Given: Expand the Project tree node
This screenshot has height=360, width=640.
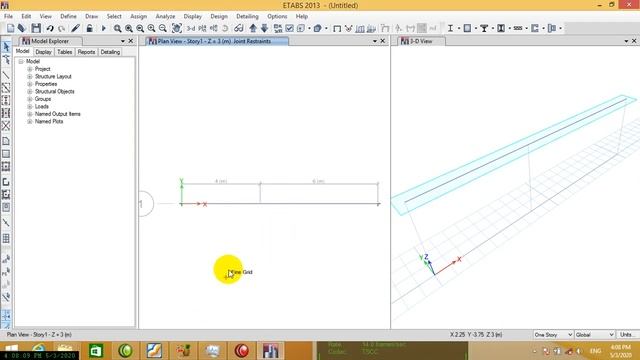Looking at the screenshot, I should (29, 69).
